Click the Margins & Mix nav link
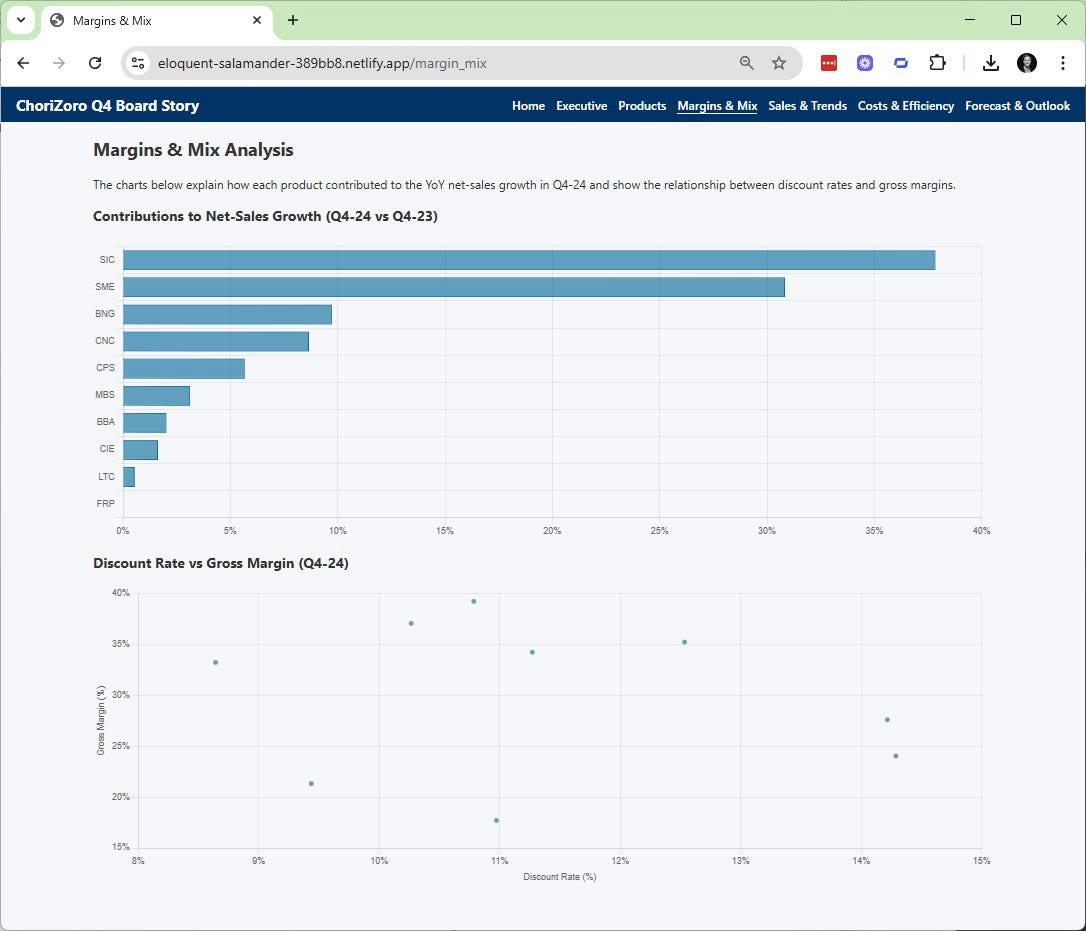1086x931 pixels. 717,106
